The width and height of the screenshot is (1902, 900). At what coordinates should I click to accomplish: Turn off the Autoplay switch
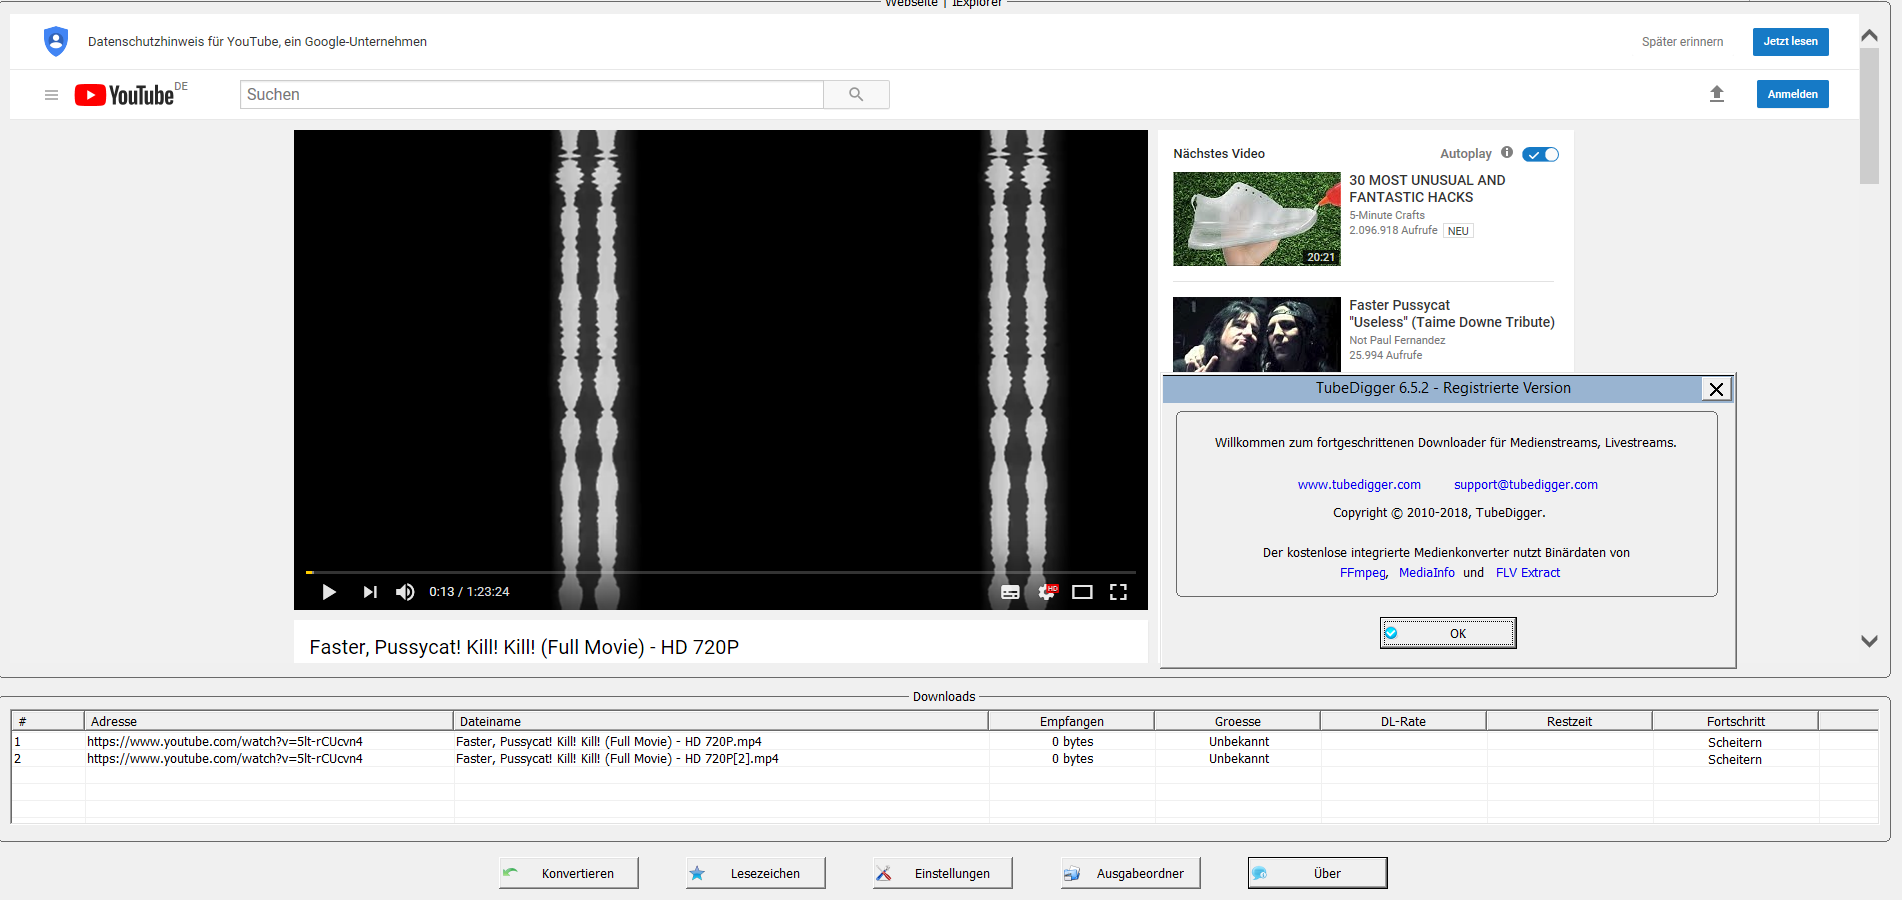point(1540,154)
